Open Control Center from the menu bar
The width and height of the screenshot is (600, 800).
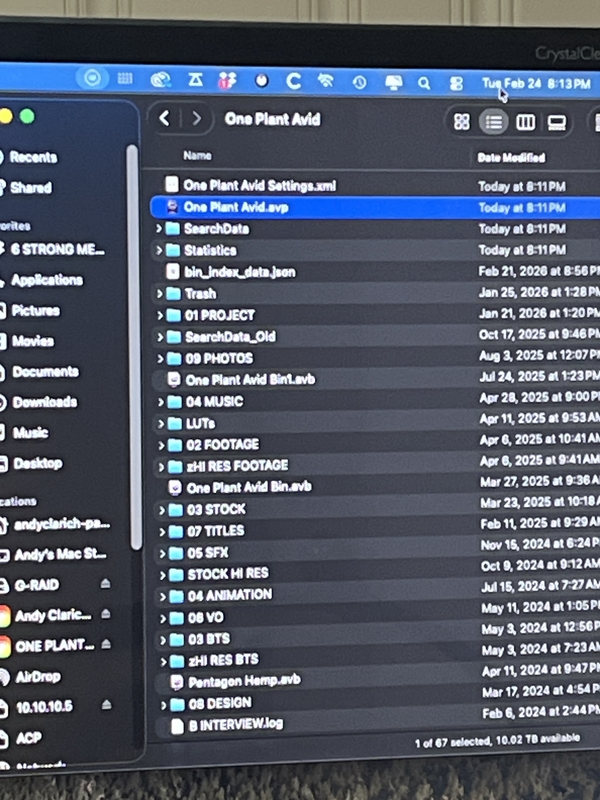pyautogui.click(x=456, y=84)
